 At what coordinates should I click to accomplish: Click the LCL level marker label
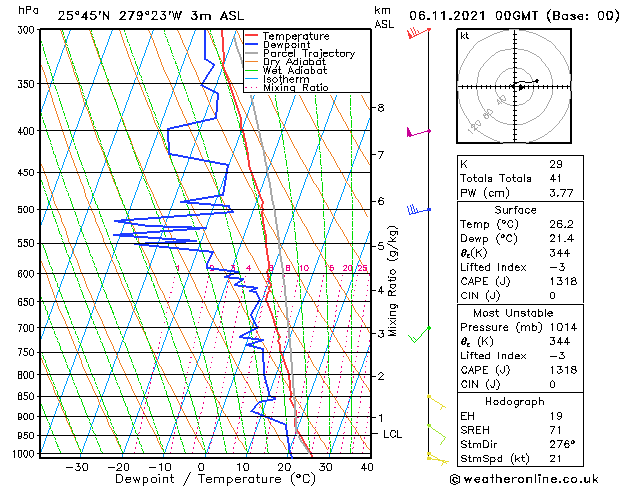[x=392, y=434]
